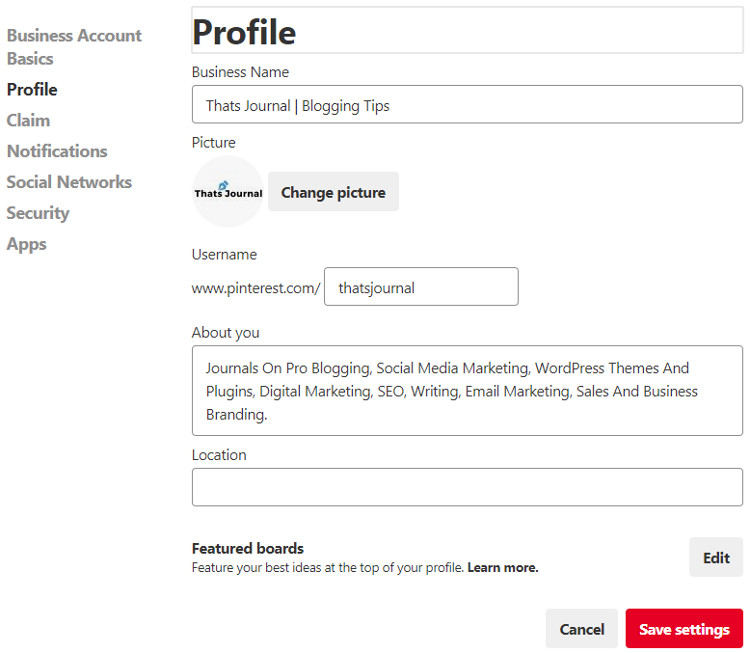Click the red Save settings button

[684, 629]
